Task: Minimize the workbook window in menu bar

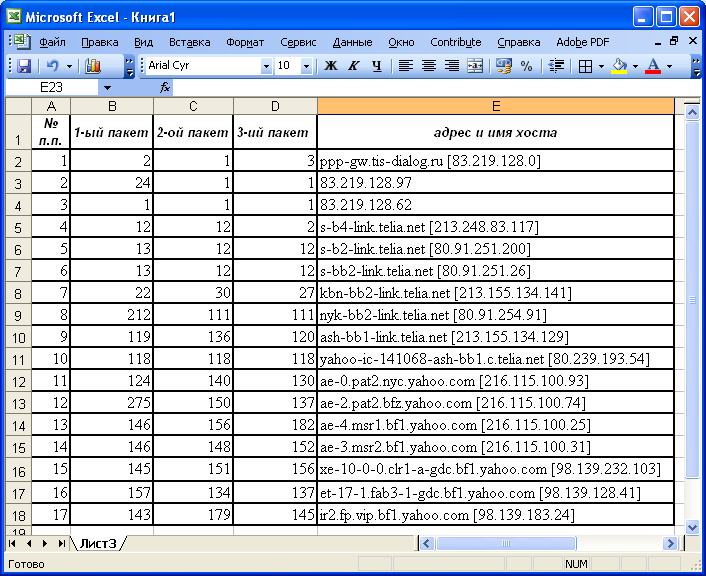Action: pyautogui.click(x=658, y=42)
